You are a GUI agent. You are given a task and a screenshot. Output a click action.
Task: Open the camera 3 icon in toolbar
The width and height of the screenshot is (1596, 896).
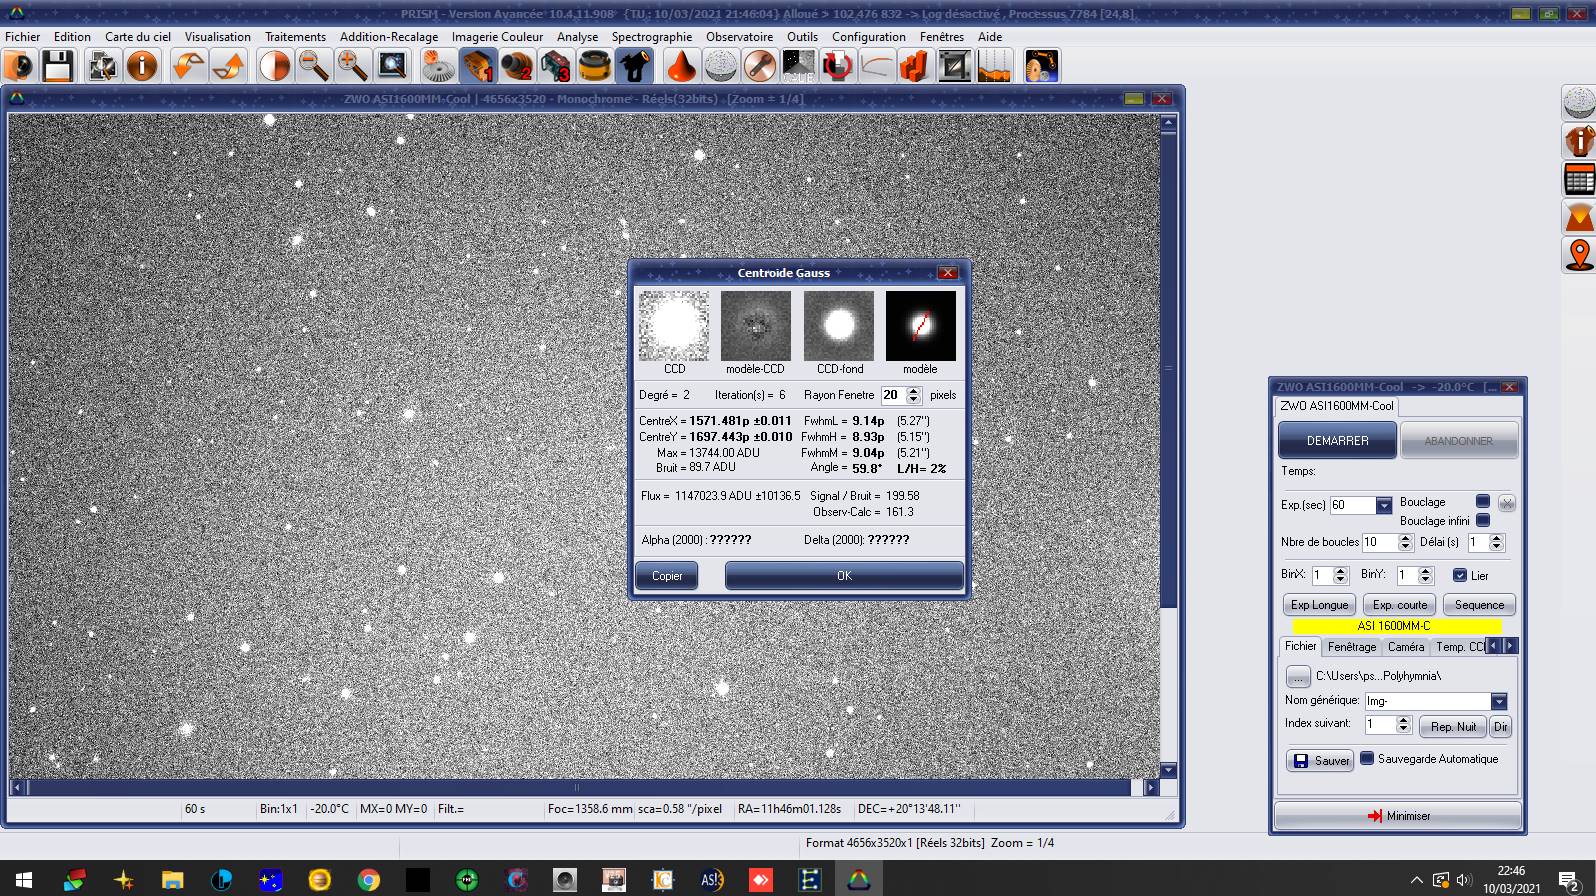pyautogui.click(x=556, y=66)
